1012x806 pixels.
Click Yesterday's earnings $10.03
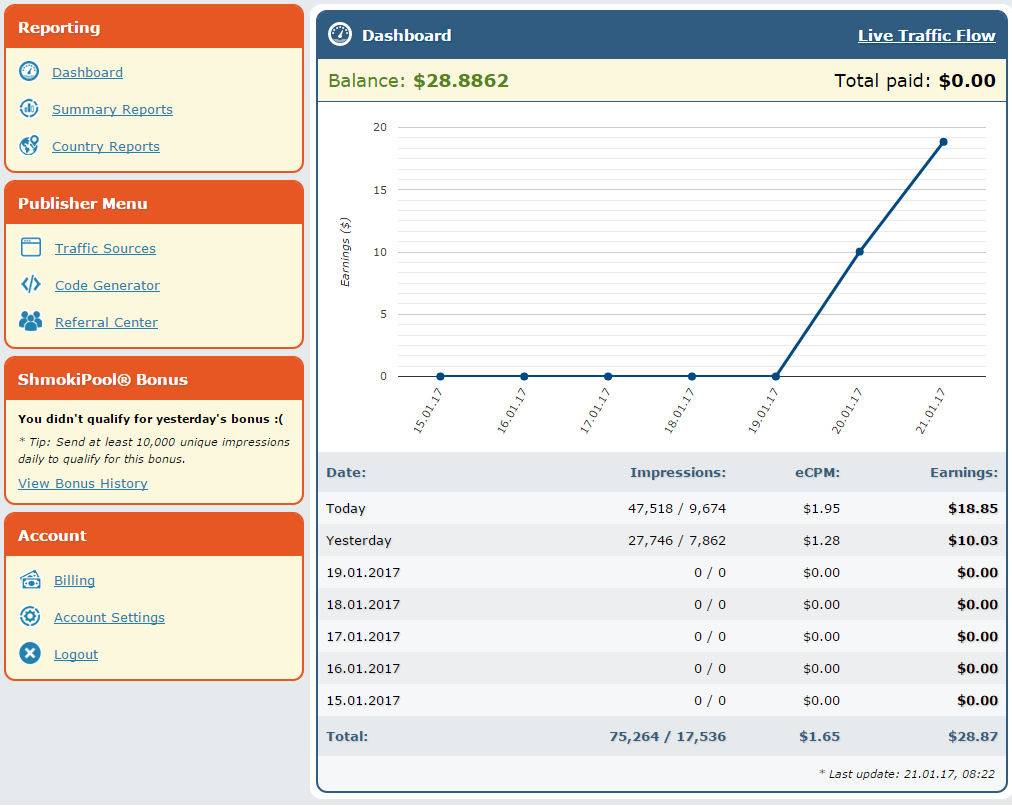pyautogui.click(x=973, y=541)
